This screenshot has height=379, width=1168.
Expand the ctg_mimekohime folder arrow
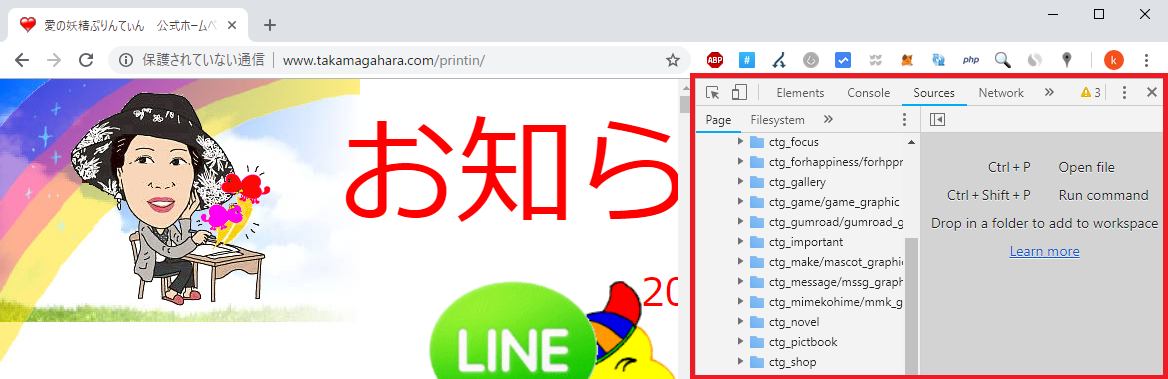pos(740,302)
